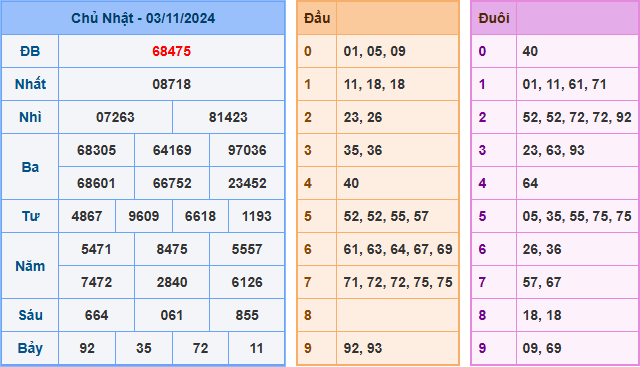Click fifth prize number 7472
This screenshot has height=367, width=640.
point(96,282)
